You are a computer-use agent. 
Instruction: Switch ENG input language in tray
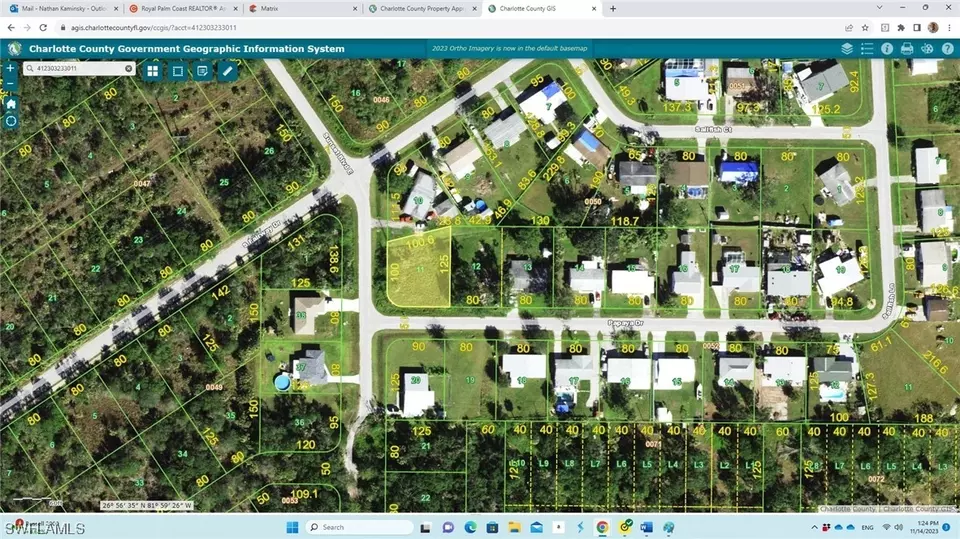point(868,527)
